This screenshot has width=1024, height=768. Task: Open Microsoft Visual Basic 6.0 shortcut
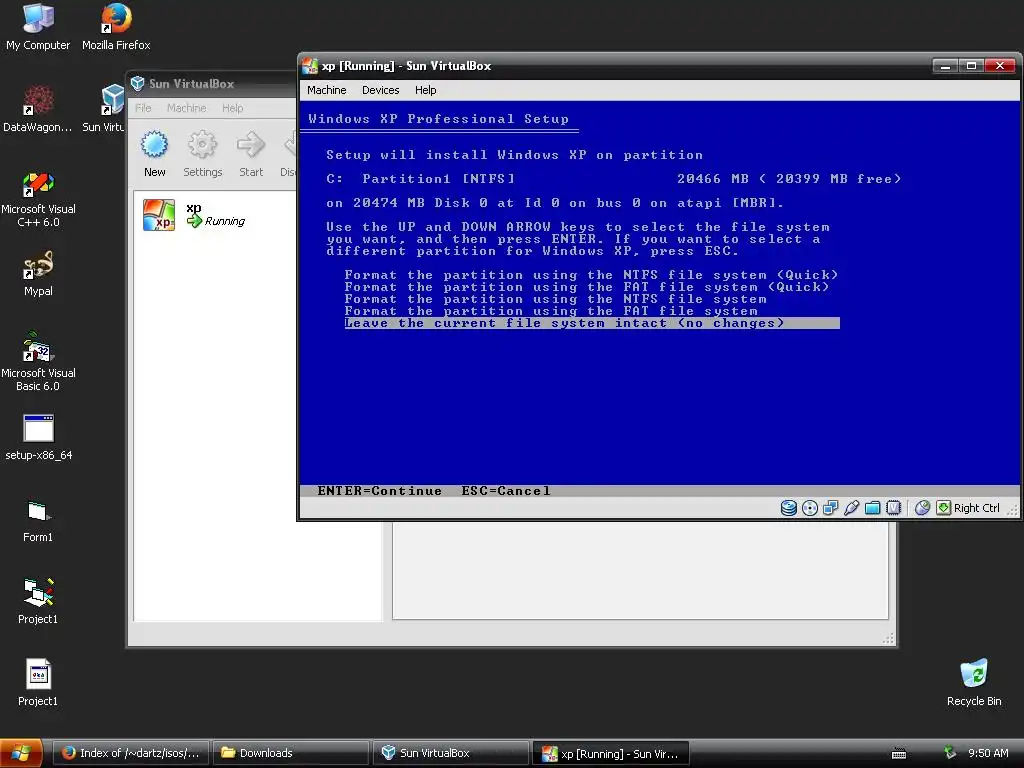[38, 362]
